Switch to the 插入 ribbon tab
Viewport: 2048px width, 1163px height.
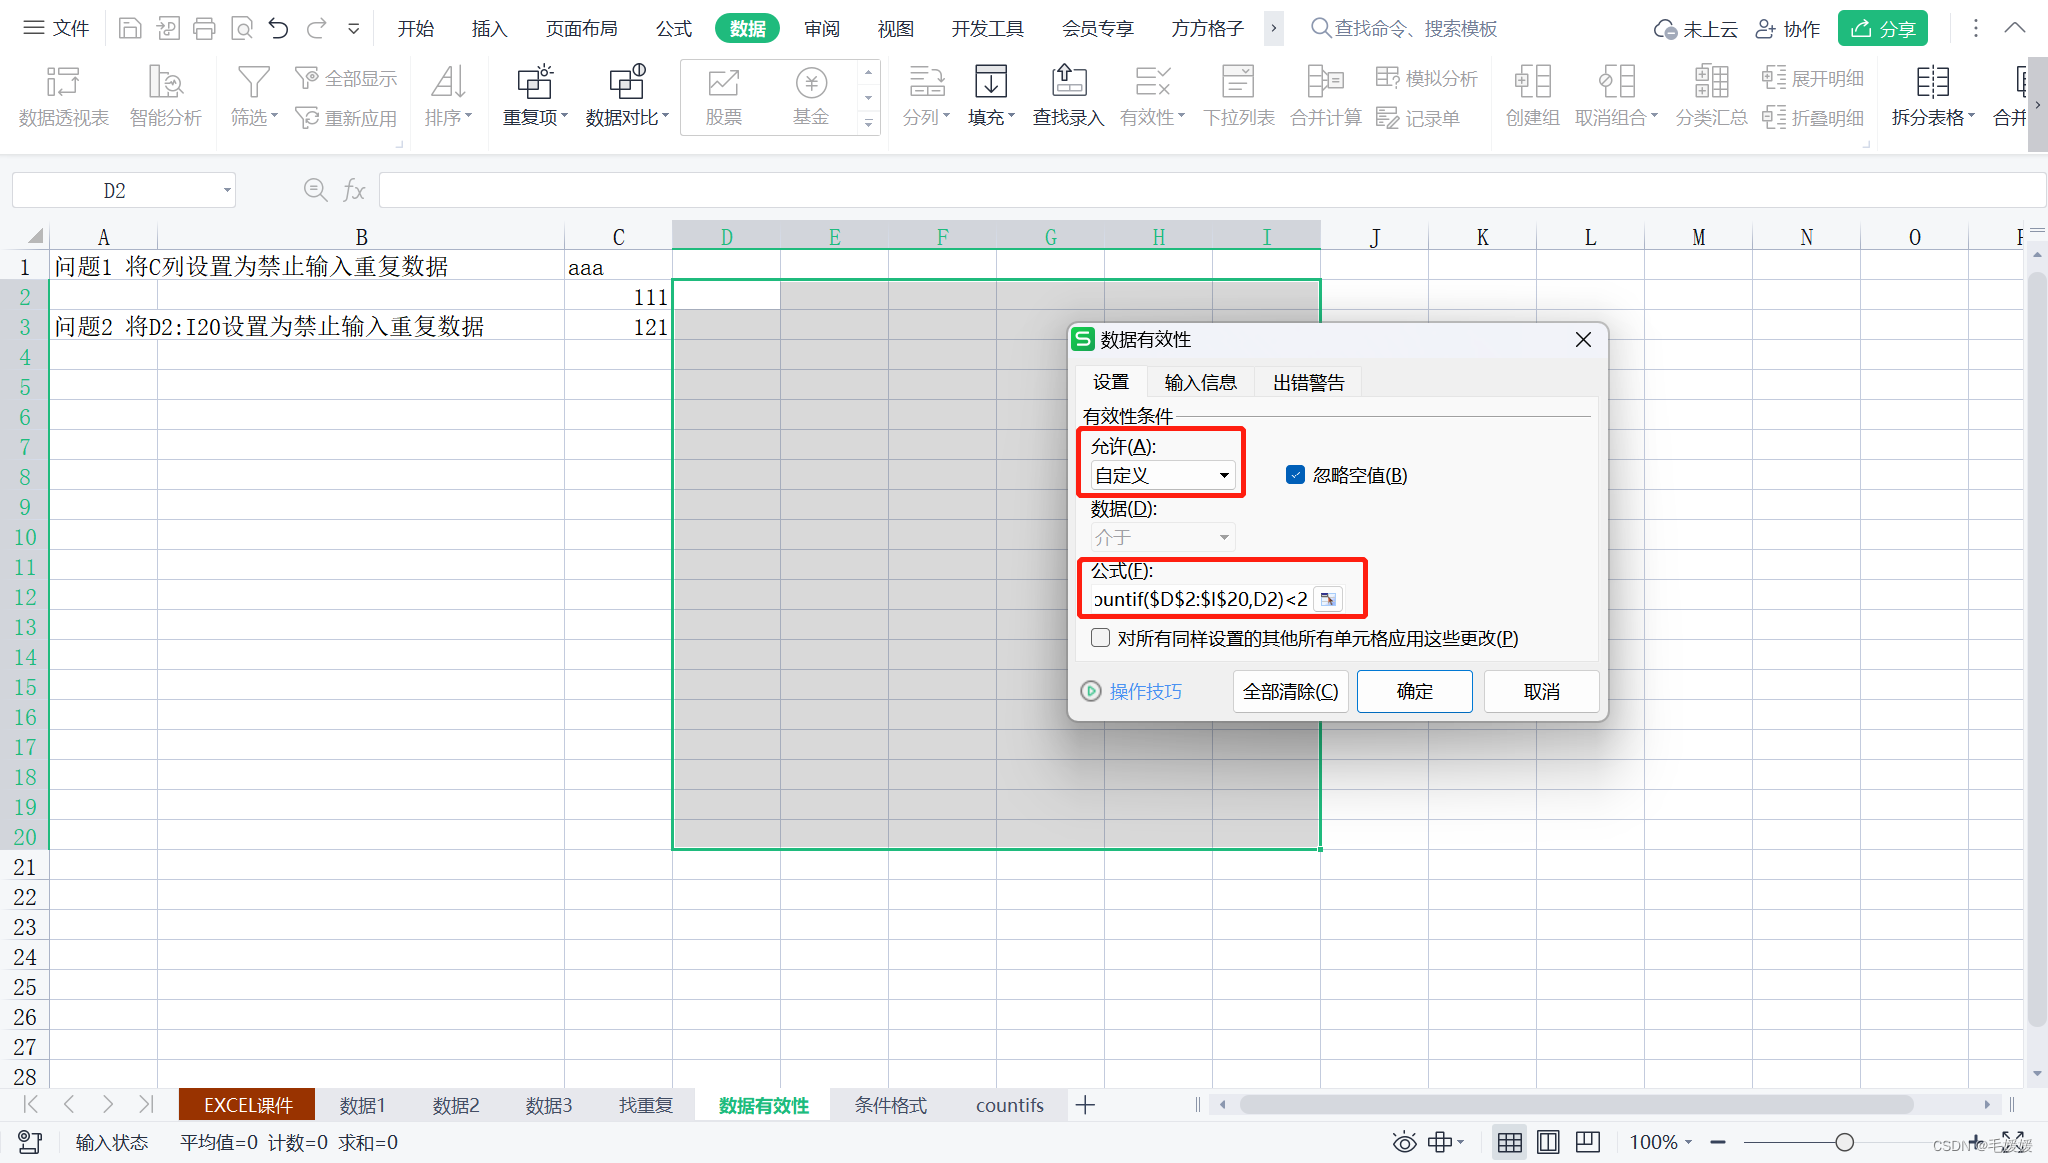(x=489, y=28)
